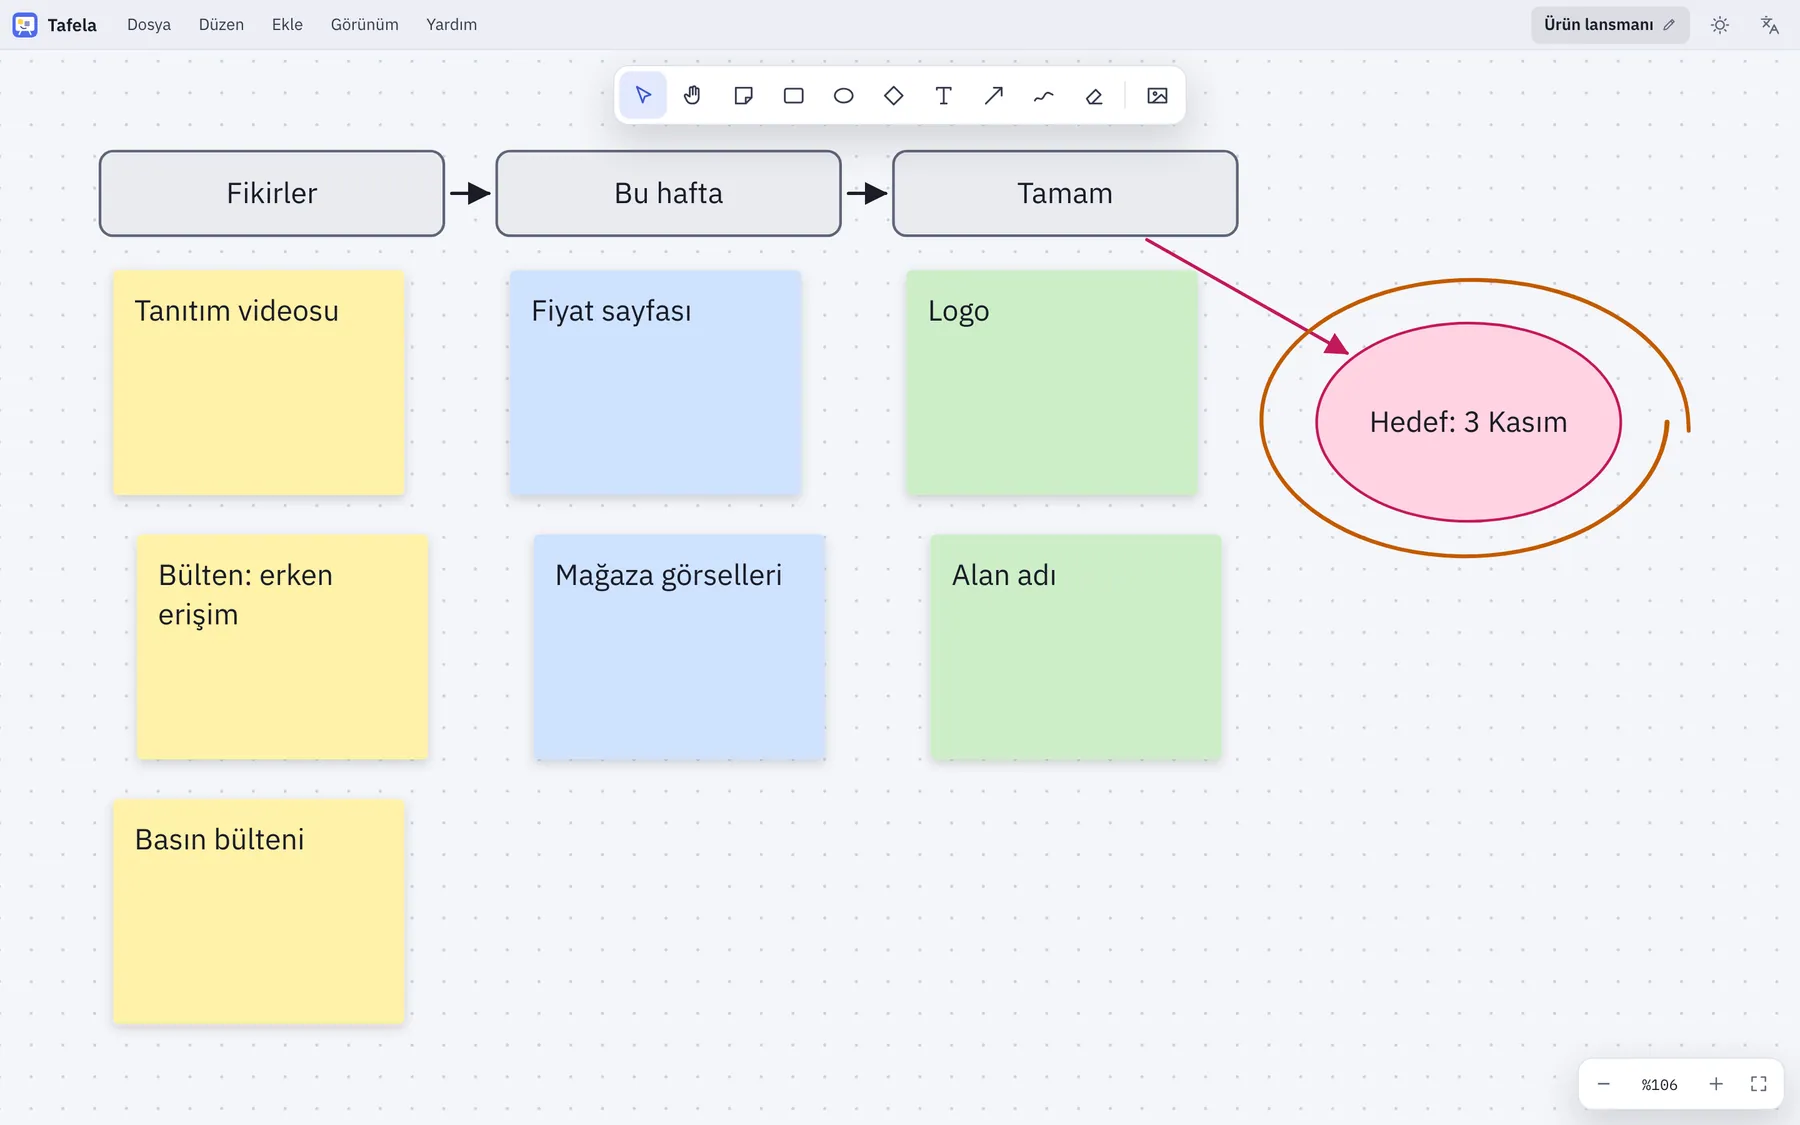
Task: Select the arrow between Bu hafta and Tamam
Action: (x=867, y=193)
